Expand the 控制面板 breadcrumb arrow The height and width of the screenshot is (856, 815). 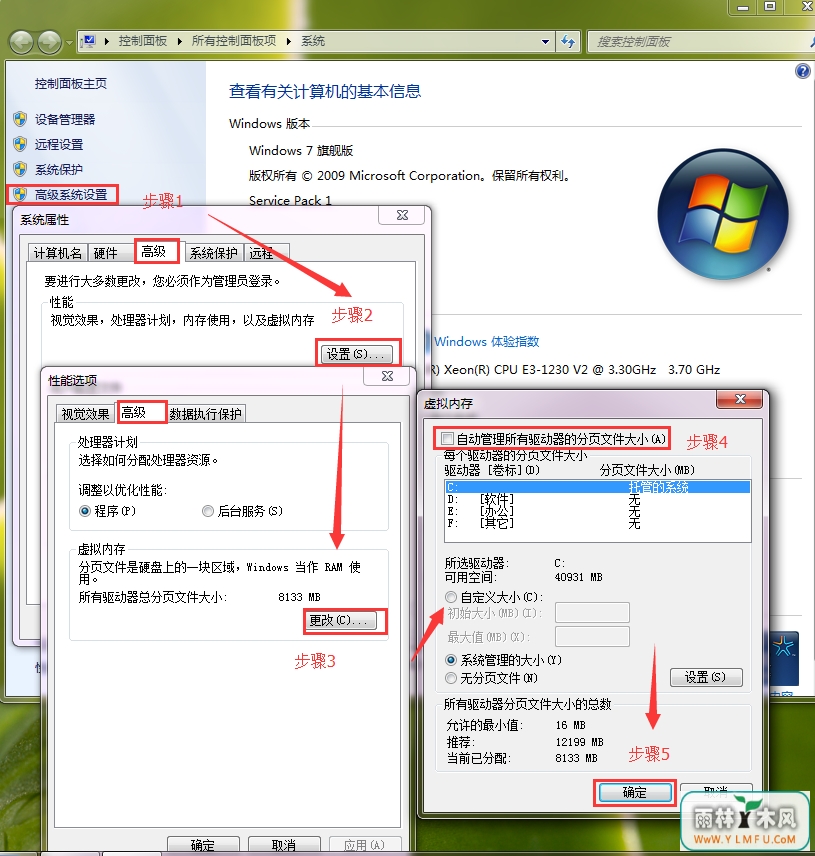click(179, 41)
